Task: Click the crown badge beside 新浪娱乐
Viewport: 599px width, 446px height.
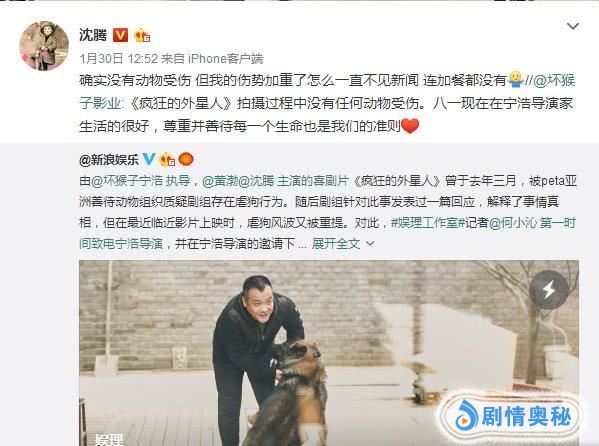Action: point(167,159)
